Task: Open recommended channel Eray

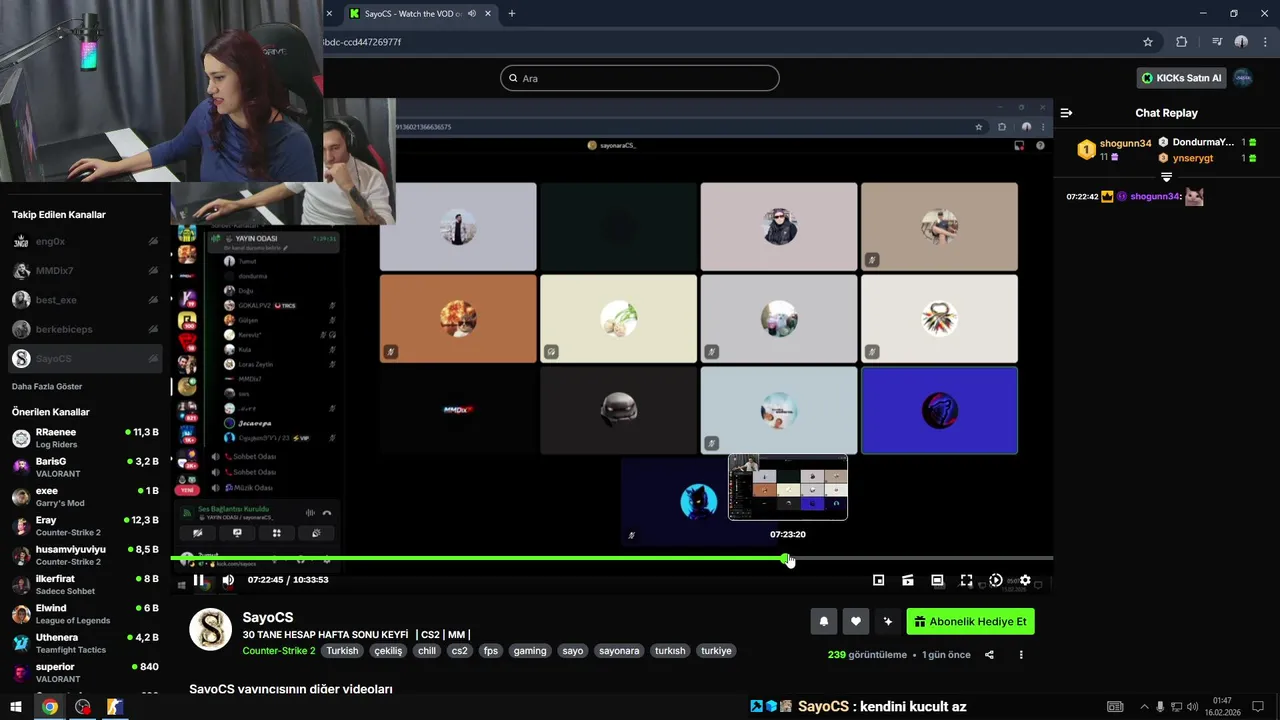Action: [85, 526]
